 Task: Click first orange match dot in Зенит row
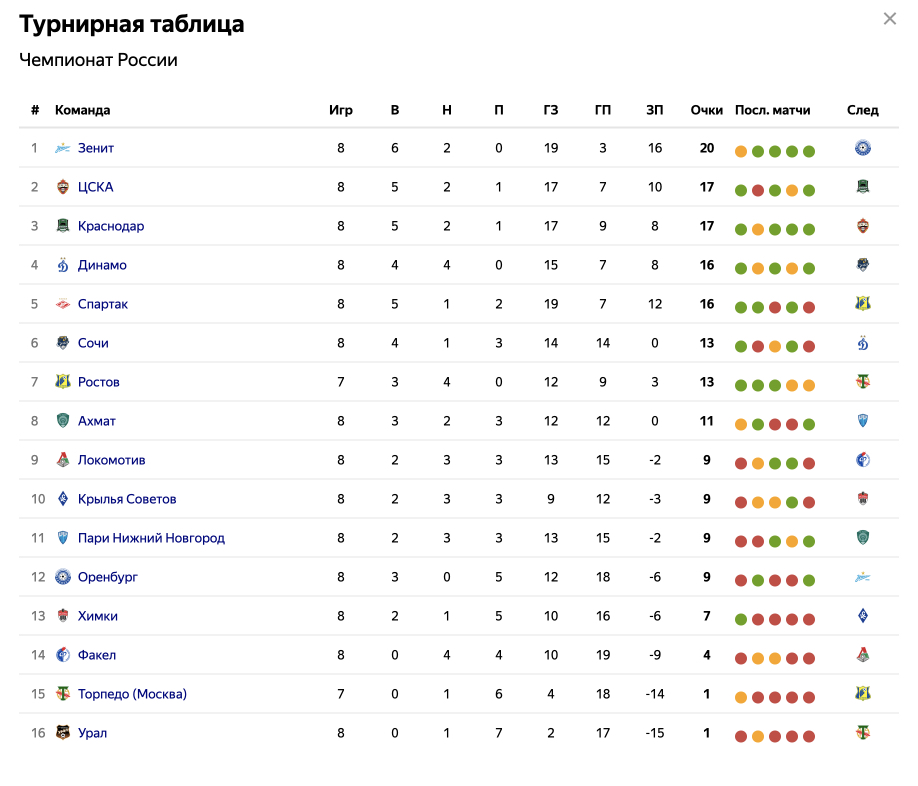point(741,152)
